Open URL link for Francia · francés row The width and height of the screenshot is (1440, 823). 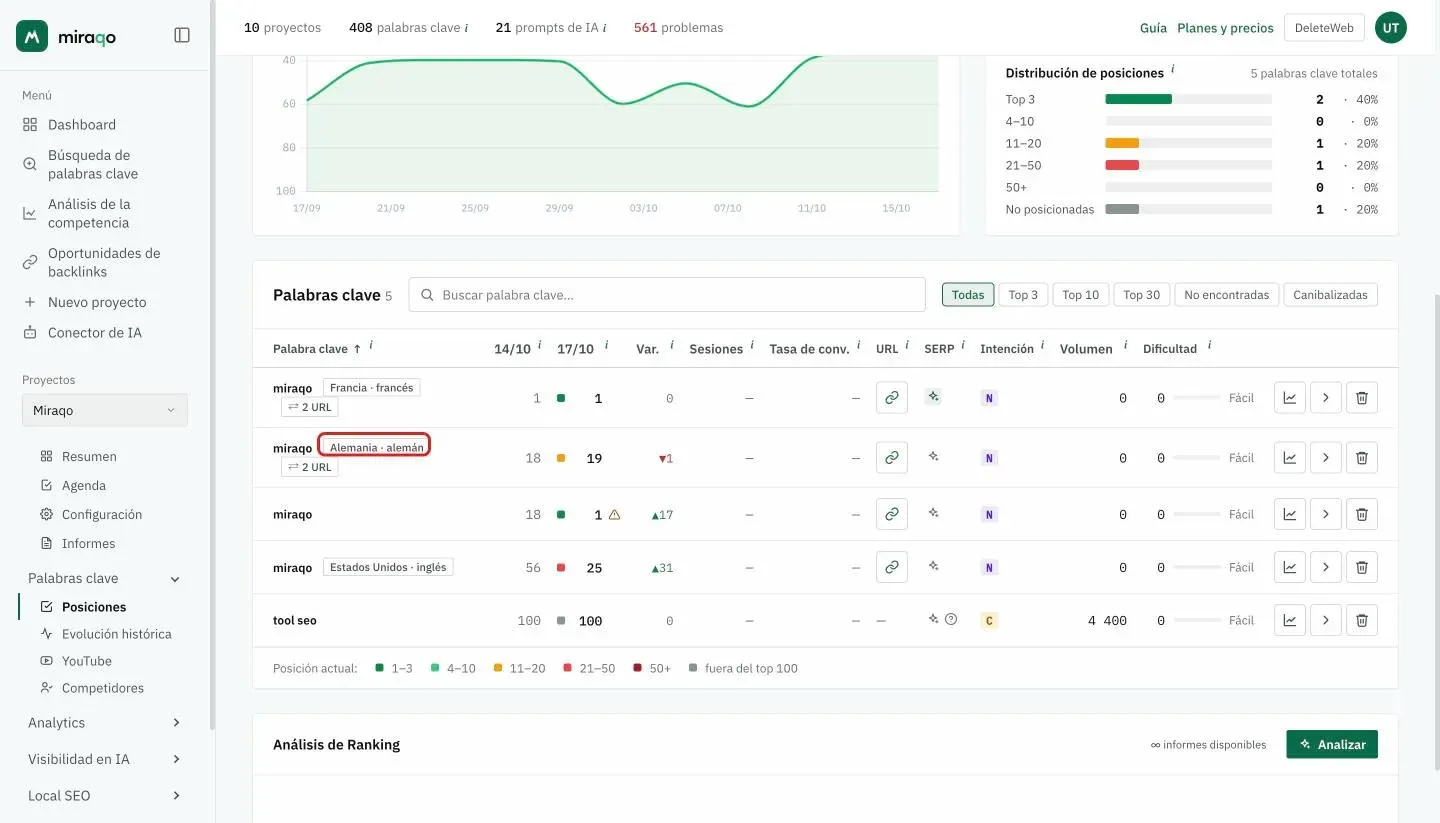pyautogui.click(x=891, y=397)
